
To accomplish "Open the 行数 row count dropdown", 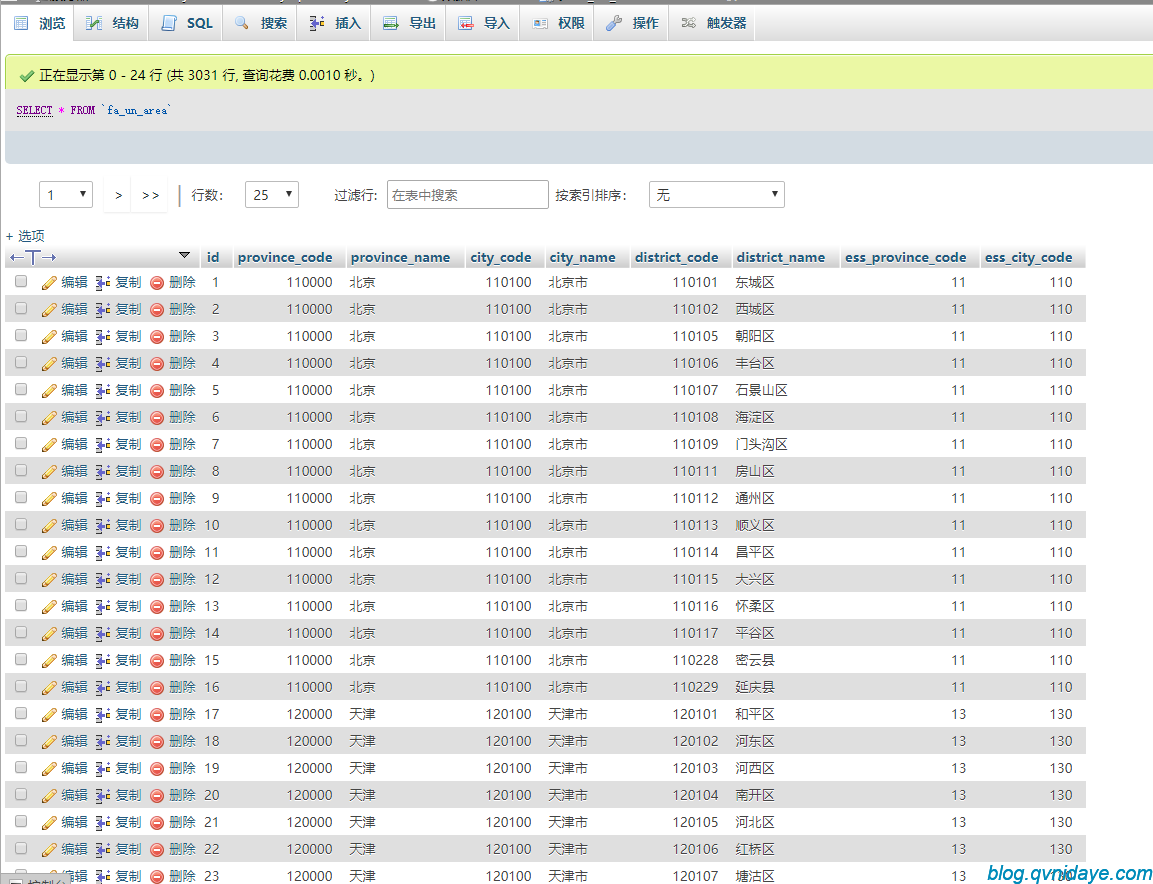I will click(x=271, y=195).
